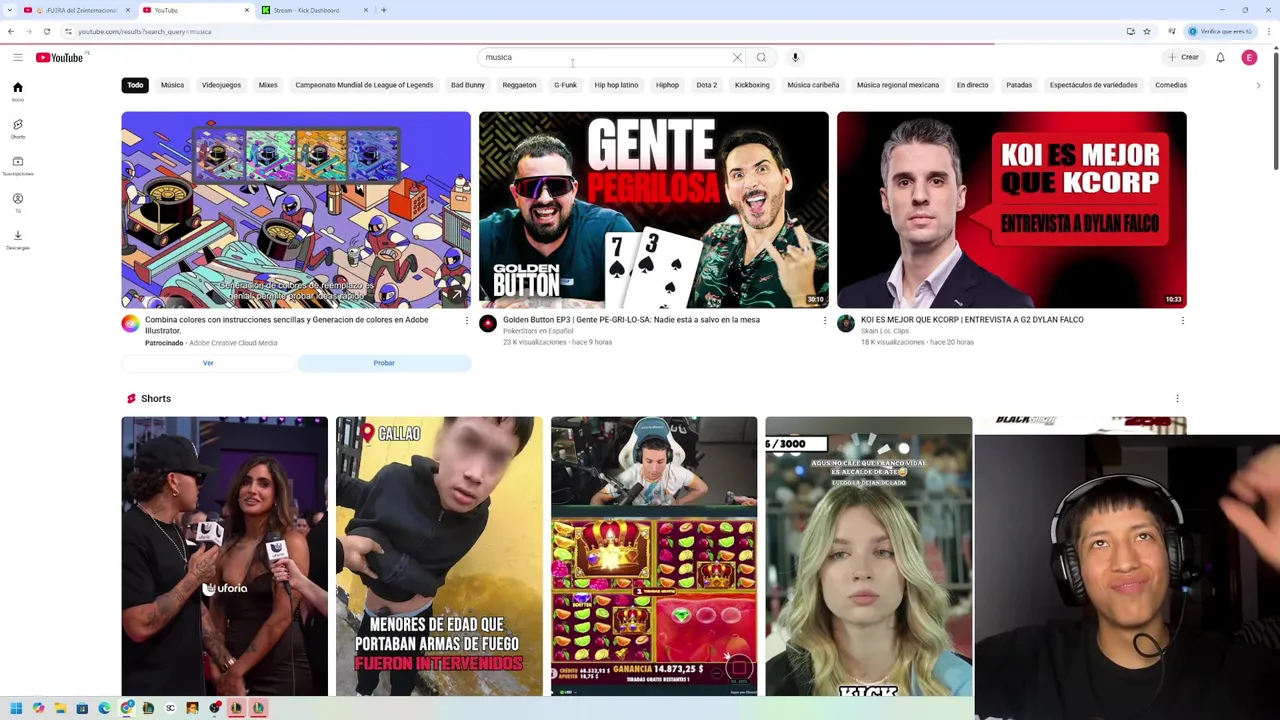Viewport: 1280px width, 720px height.
Task: Click the Probar button under Adobe ad
Action: pos(384,363)
